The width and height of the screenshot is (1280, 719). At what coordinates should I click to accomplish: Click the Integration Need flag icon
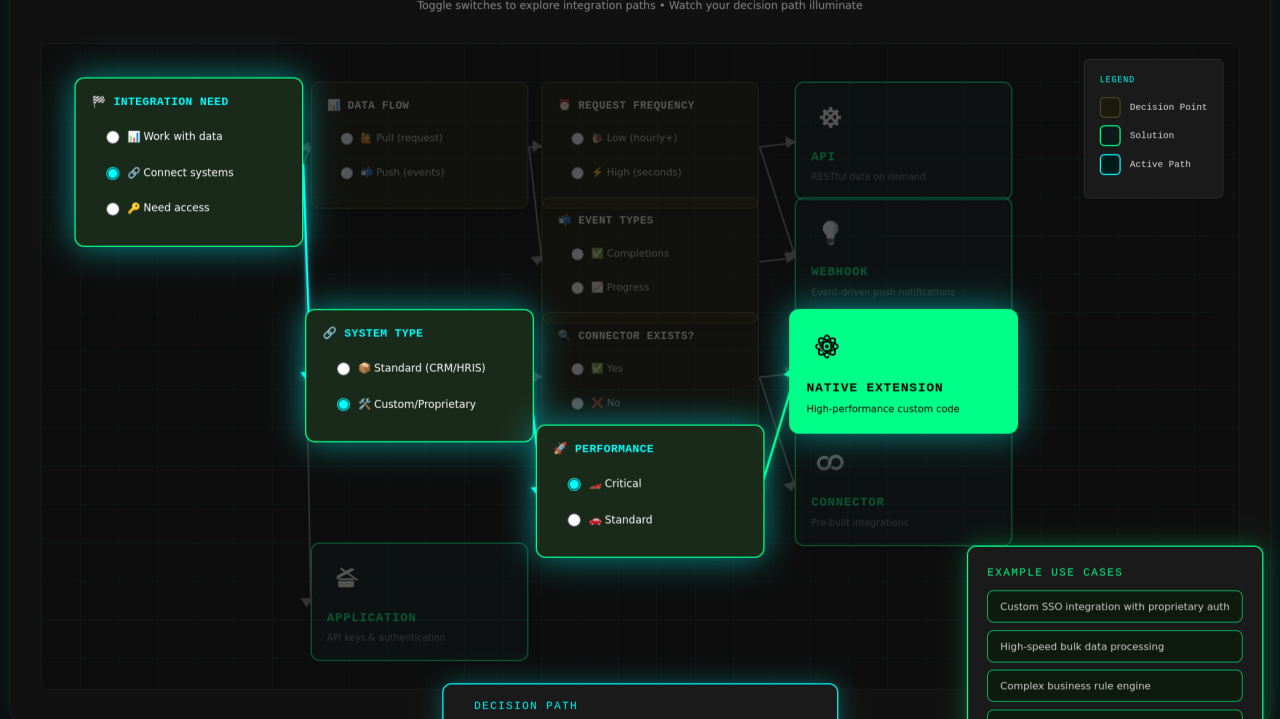tap(99, 102)
